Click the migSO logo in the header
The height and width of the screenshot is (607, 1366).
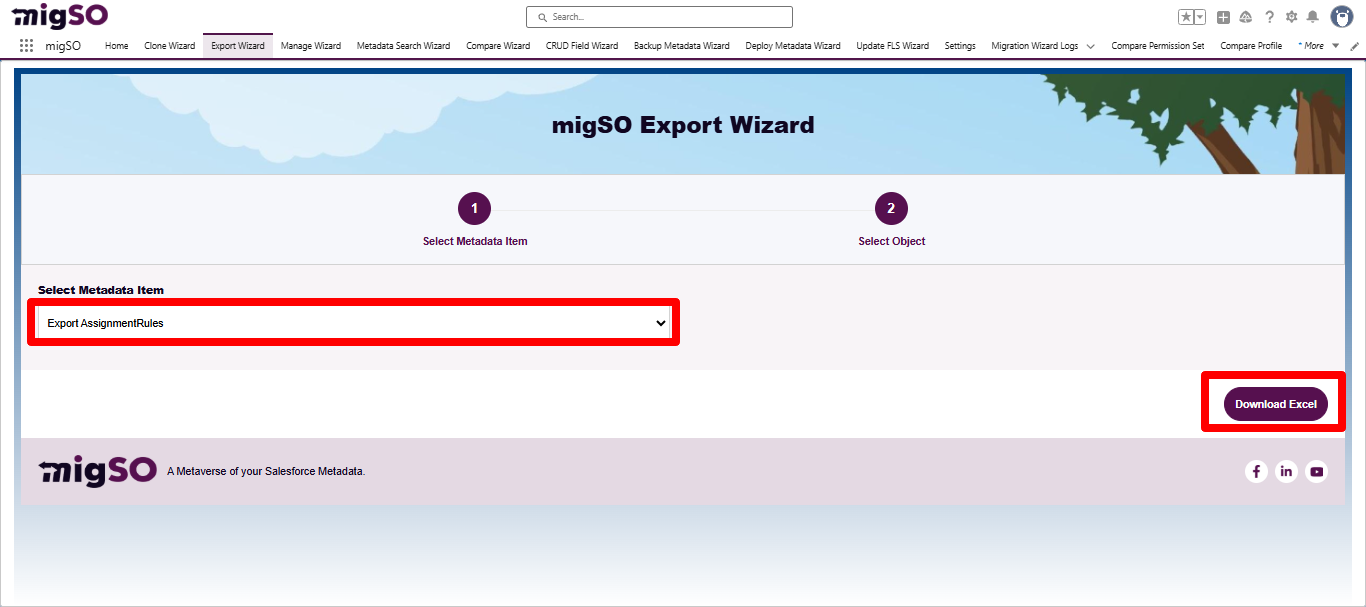[60, 16]
